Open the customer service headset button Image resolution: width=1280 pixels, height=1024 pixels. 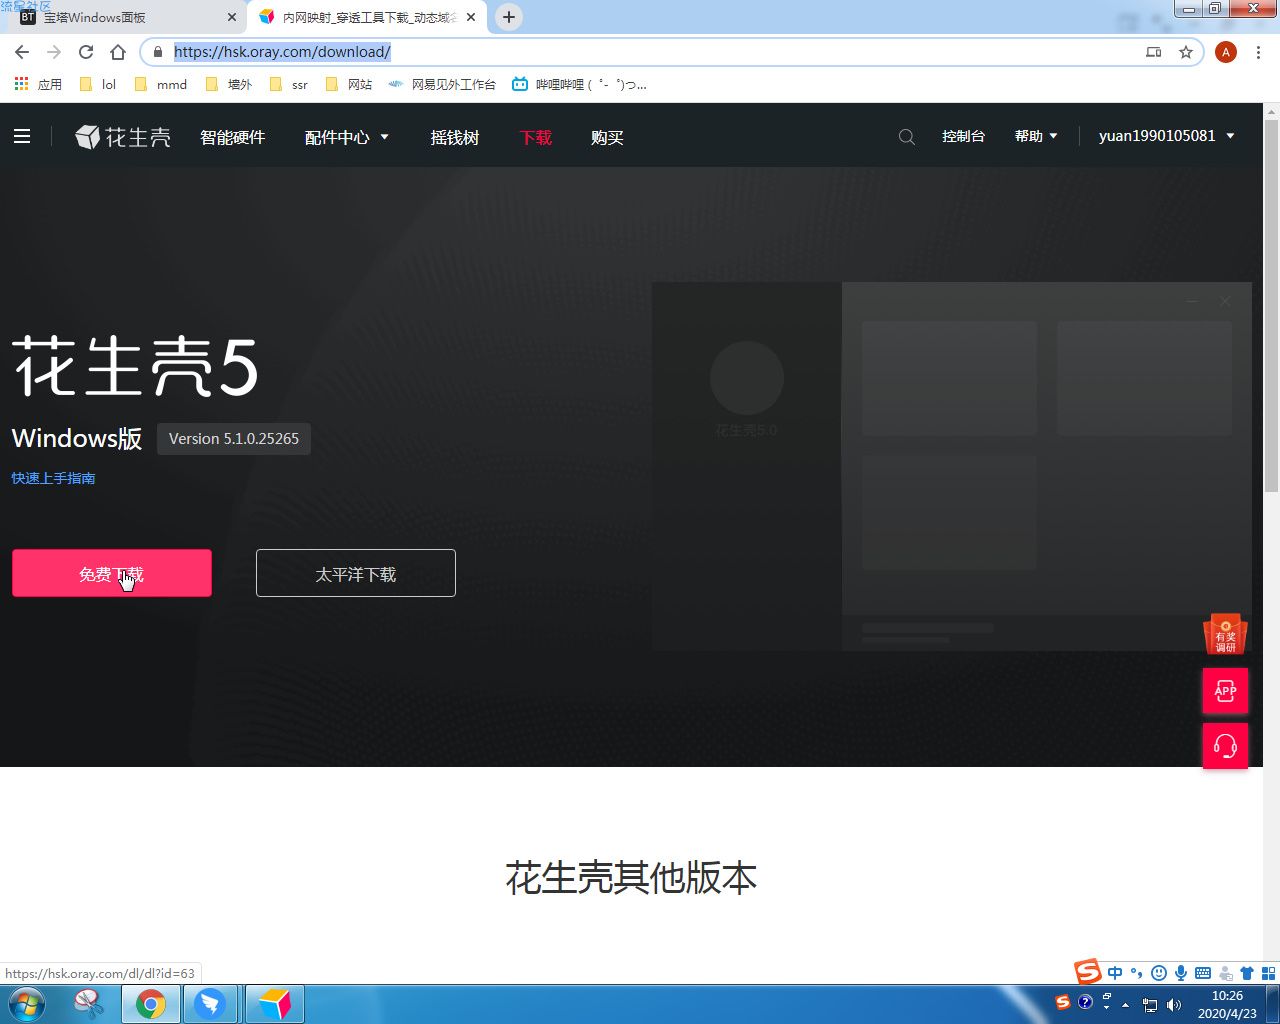coord(1225,746)
